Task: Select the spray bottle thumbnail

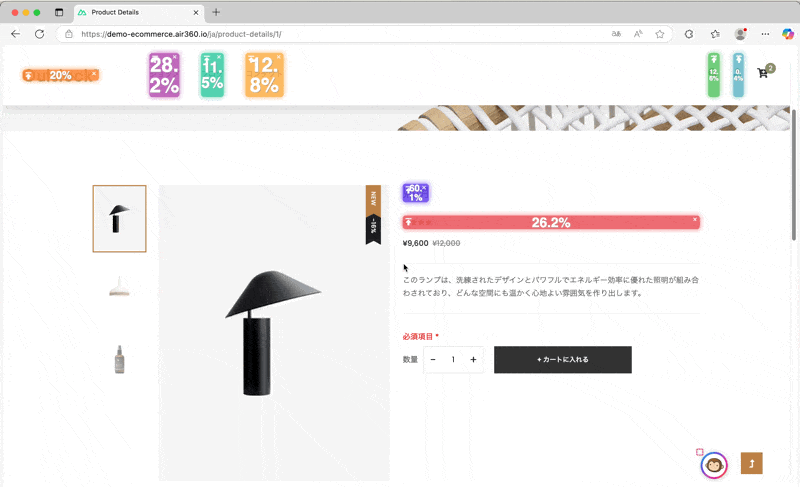Action: (119, 358)
